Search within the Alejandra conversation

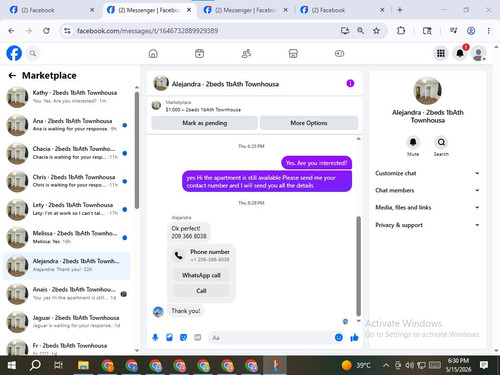coord(441,143)
